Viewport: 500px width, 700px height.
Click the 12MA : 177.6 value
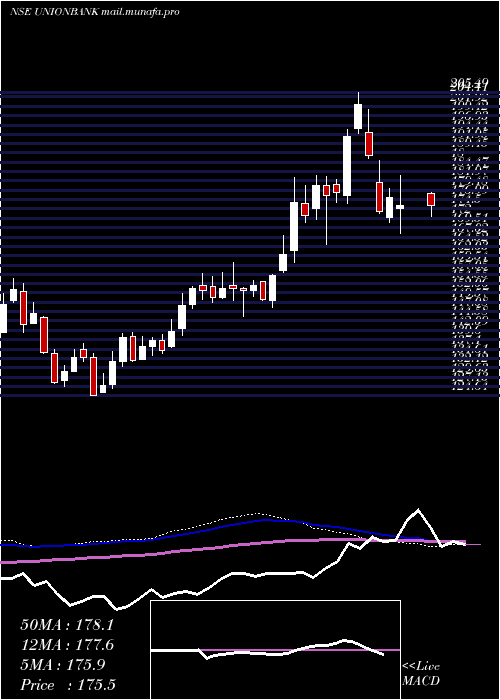point(67,645)
